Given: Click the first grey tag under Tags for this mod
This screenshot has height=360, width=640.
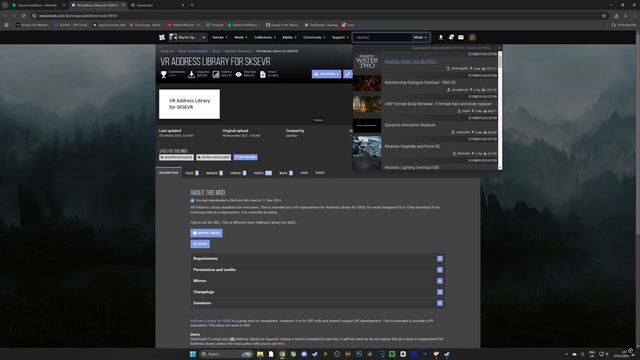Looking at the screenshot, I should point(176,157).
